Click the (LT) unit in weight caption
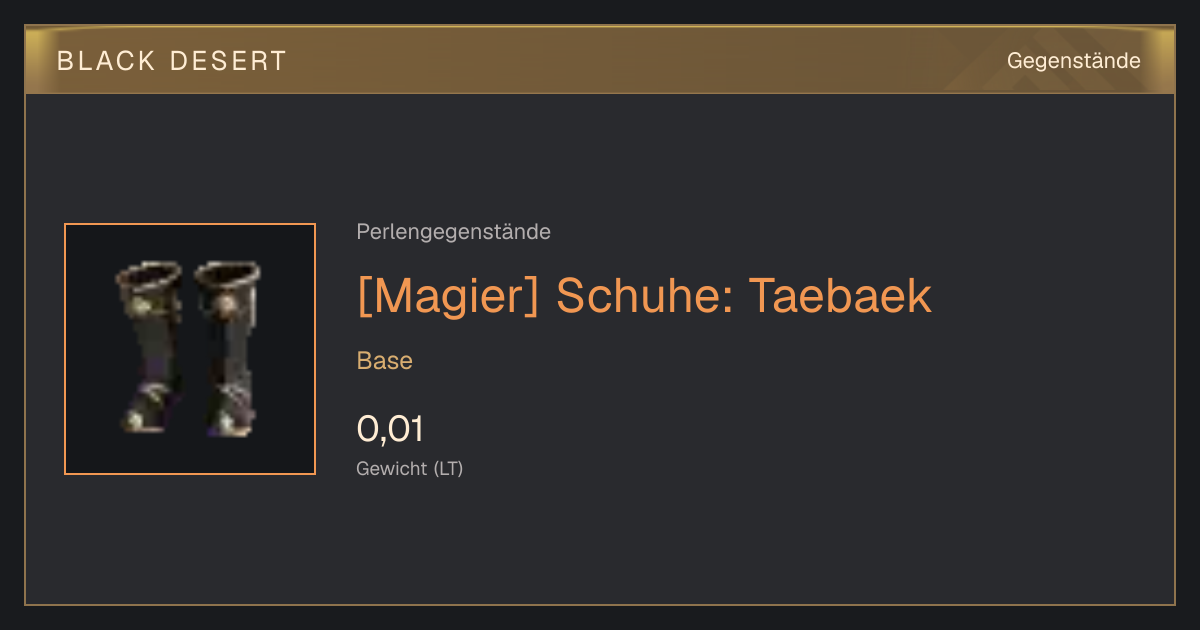This screenshot has width=1200, height=630. pos(448,468)
